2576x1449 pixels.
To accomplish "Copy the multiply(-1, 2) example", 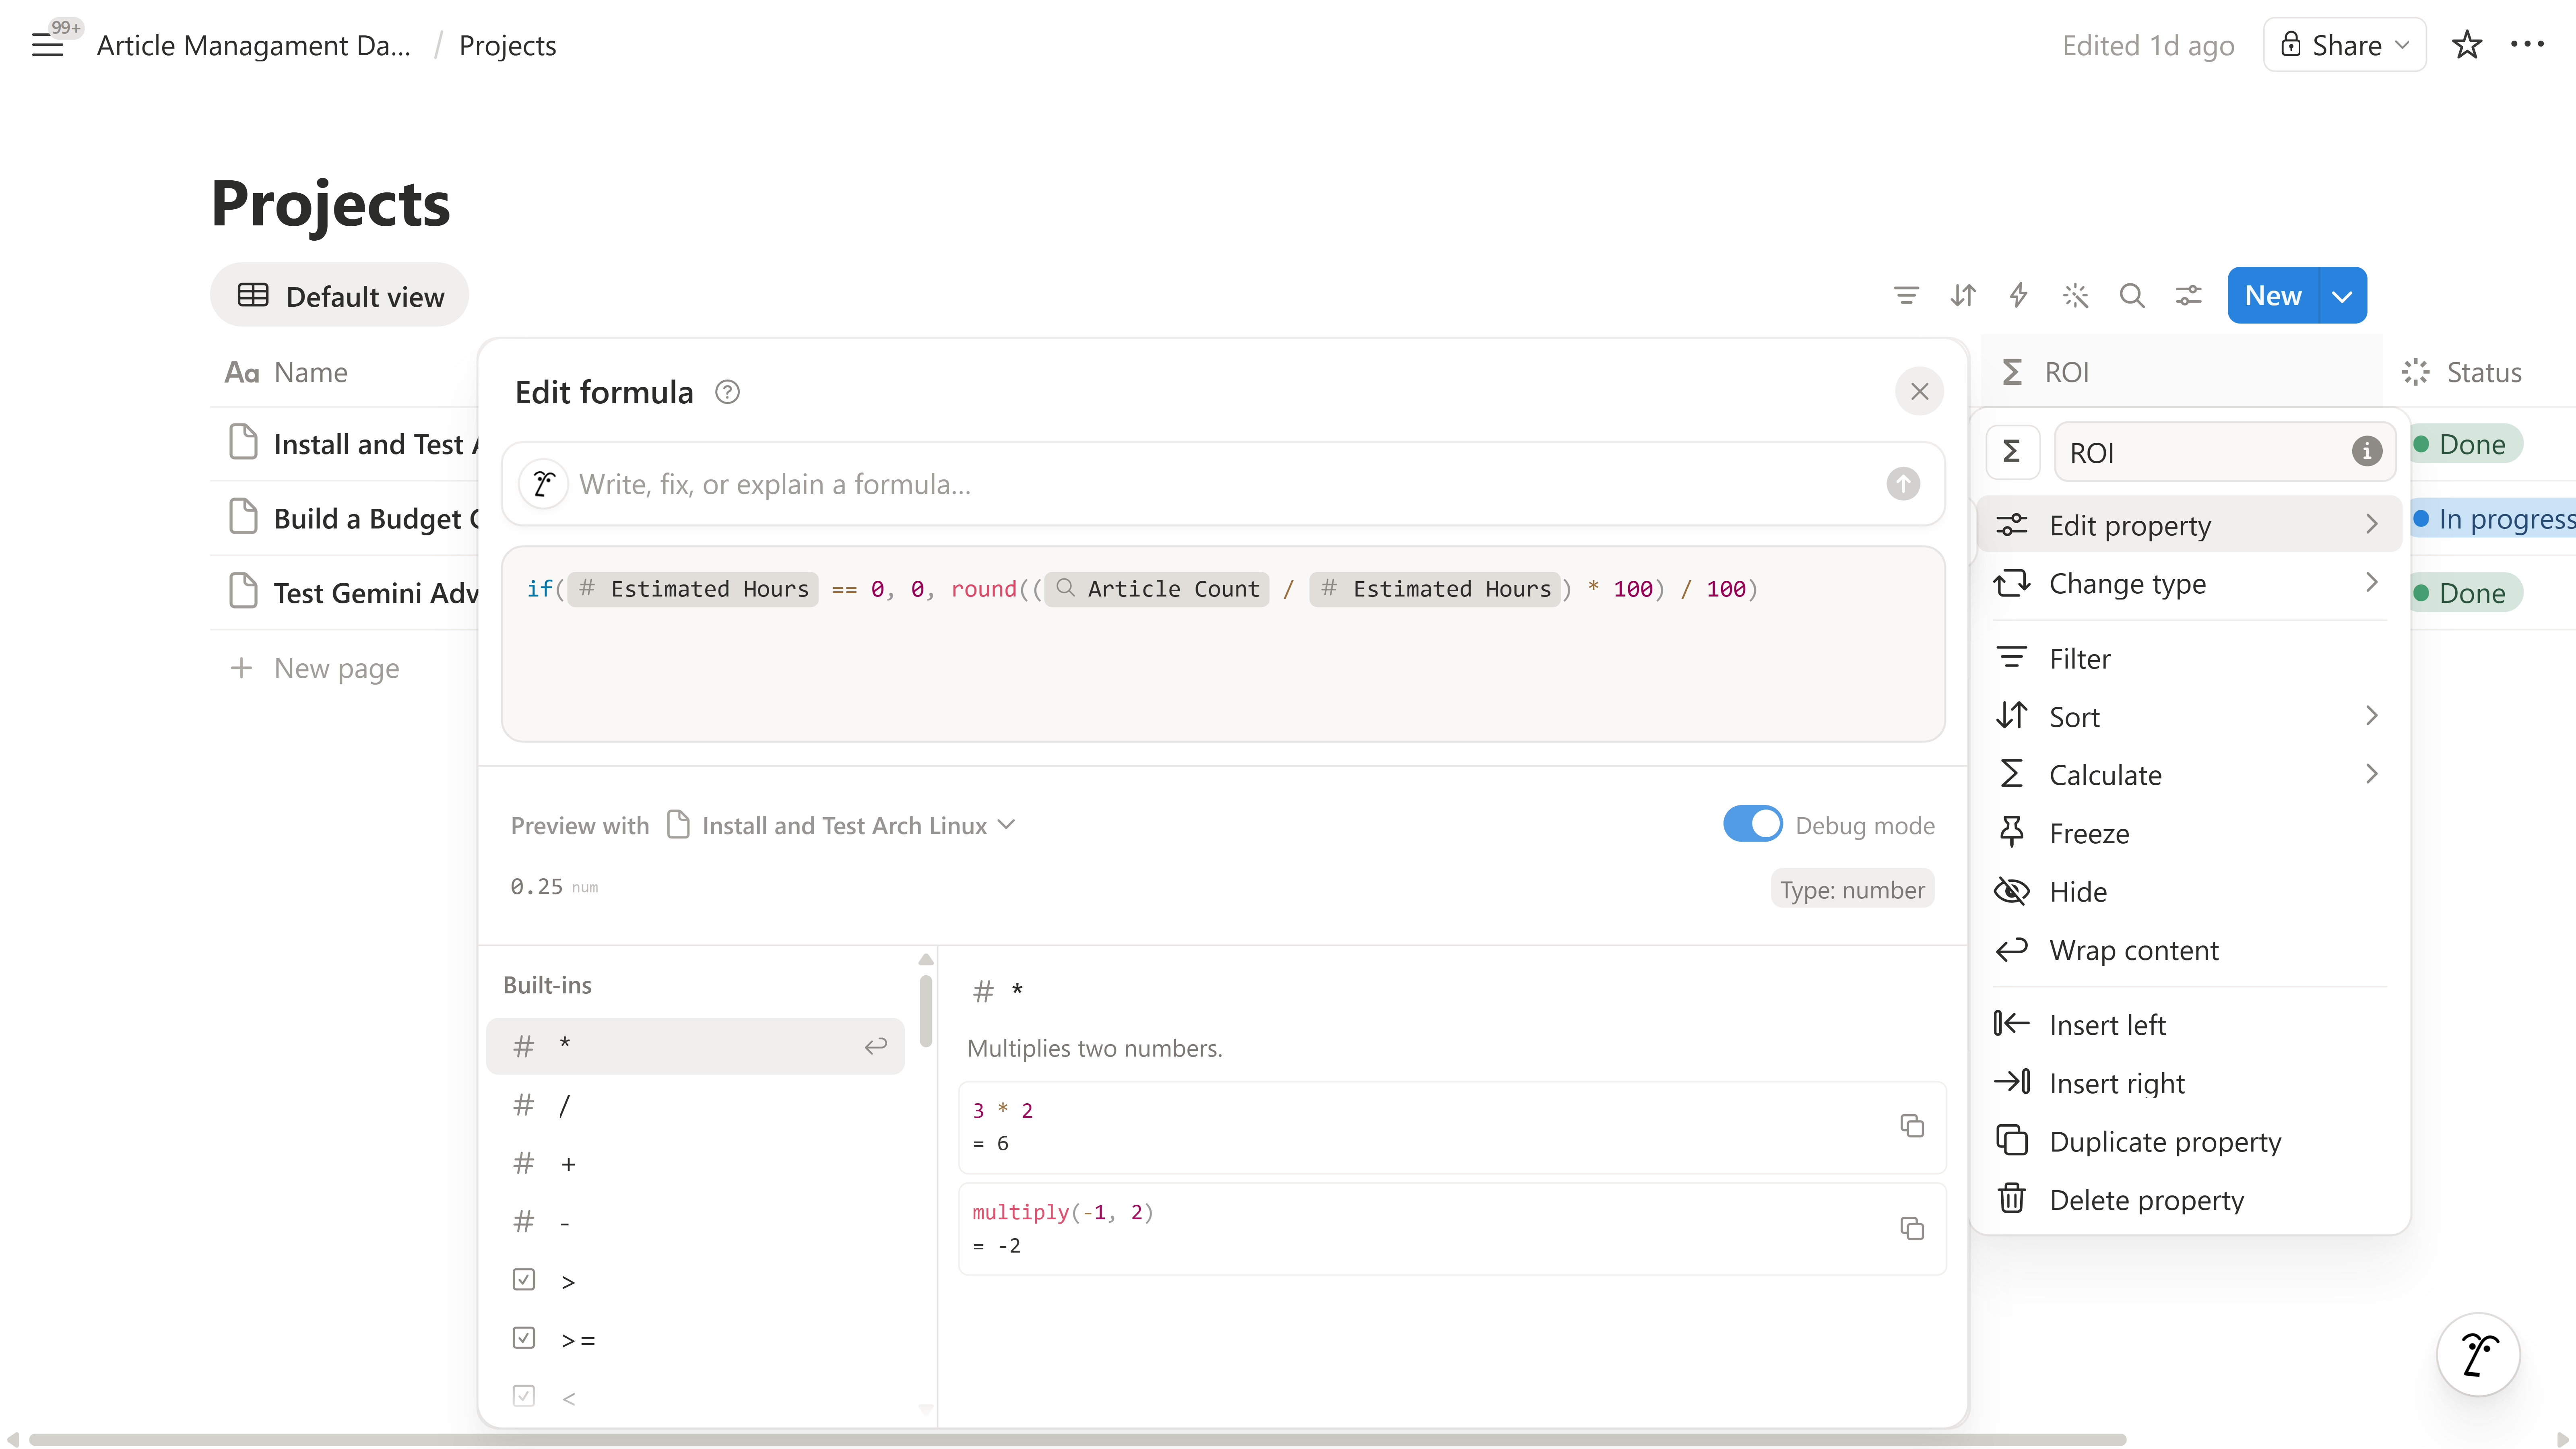I will [x=1912, y=1228].
